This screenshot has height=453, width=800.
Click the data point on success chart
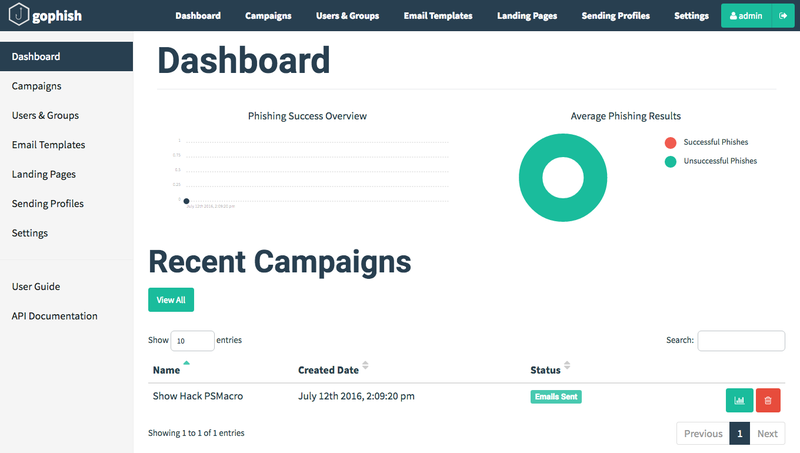click(x=186, y=201)
